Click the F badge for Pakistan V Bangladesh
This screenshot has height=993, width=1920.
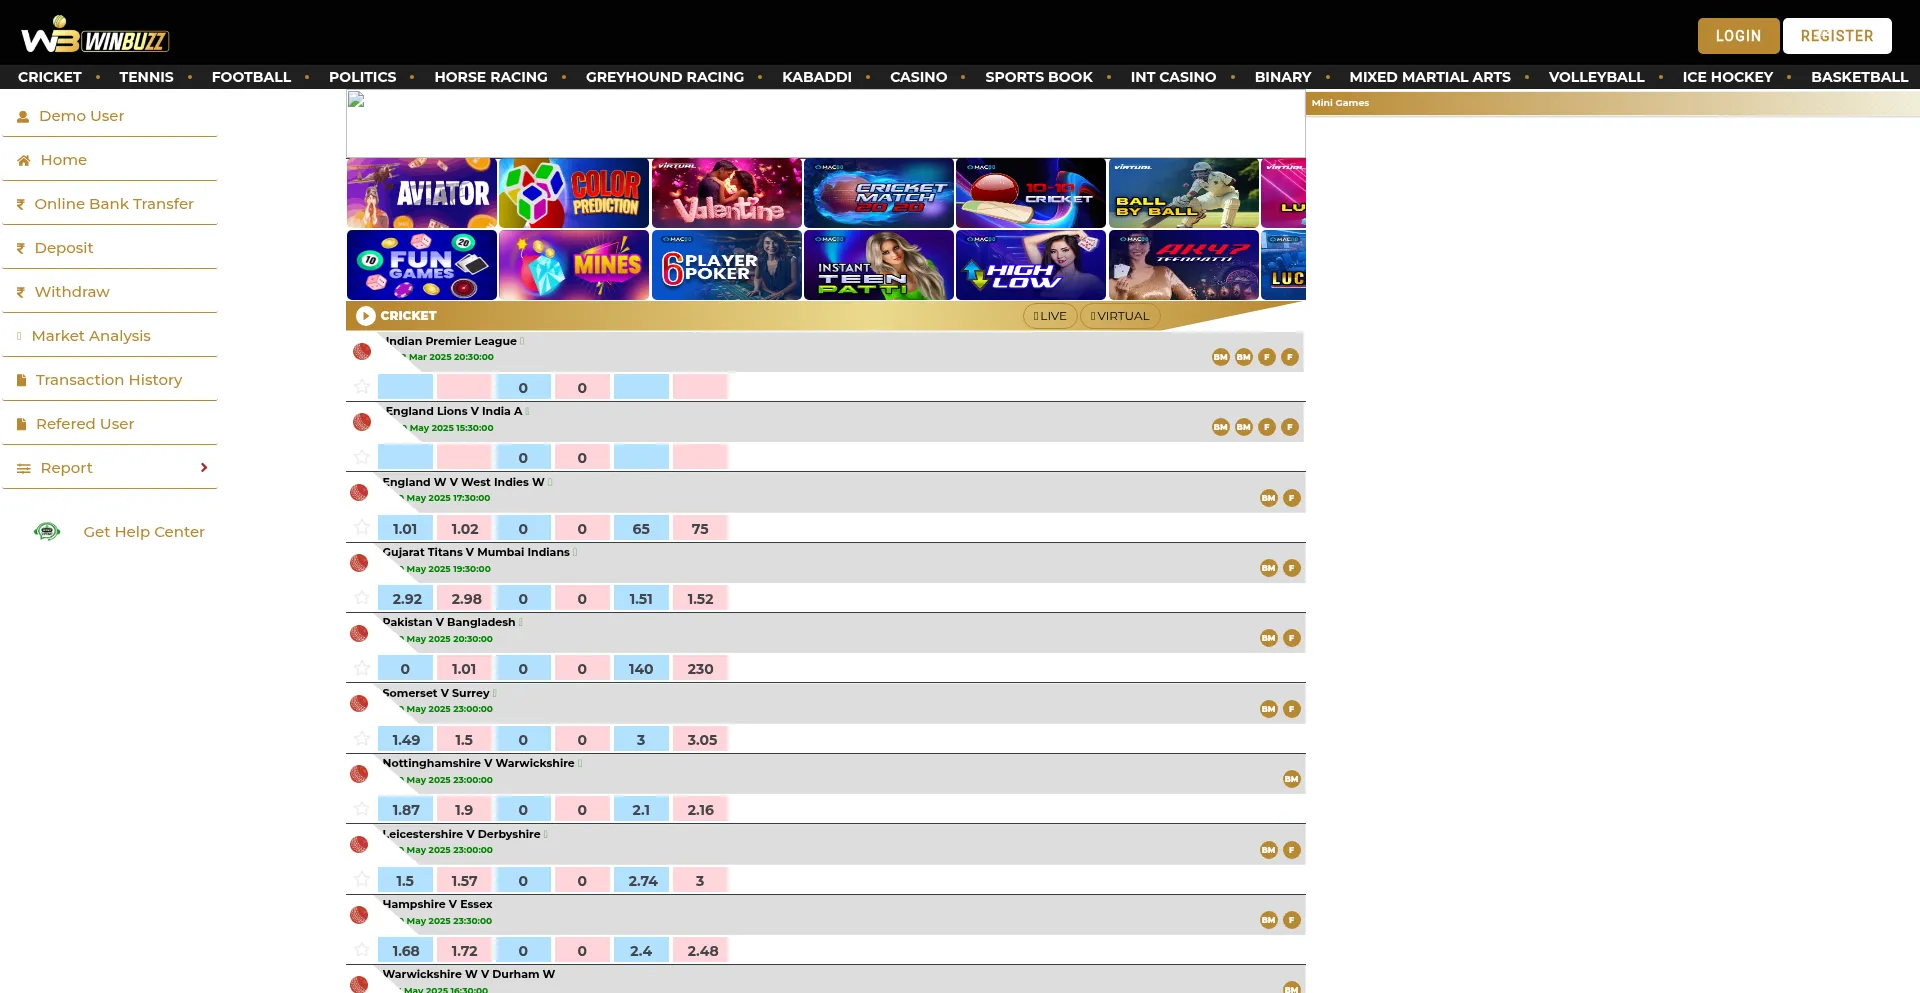[1292, 638]
